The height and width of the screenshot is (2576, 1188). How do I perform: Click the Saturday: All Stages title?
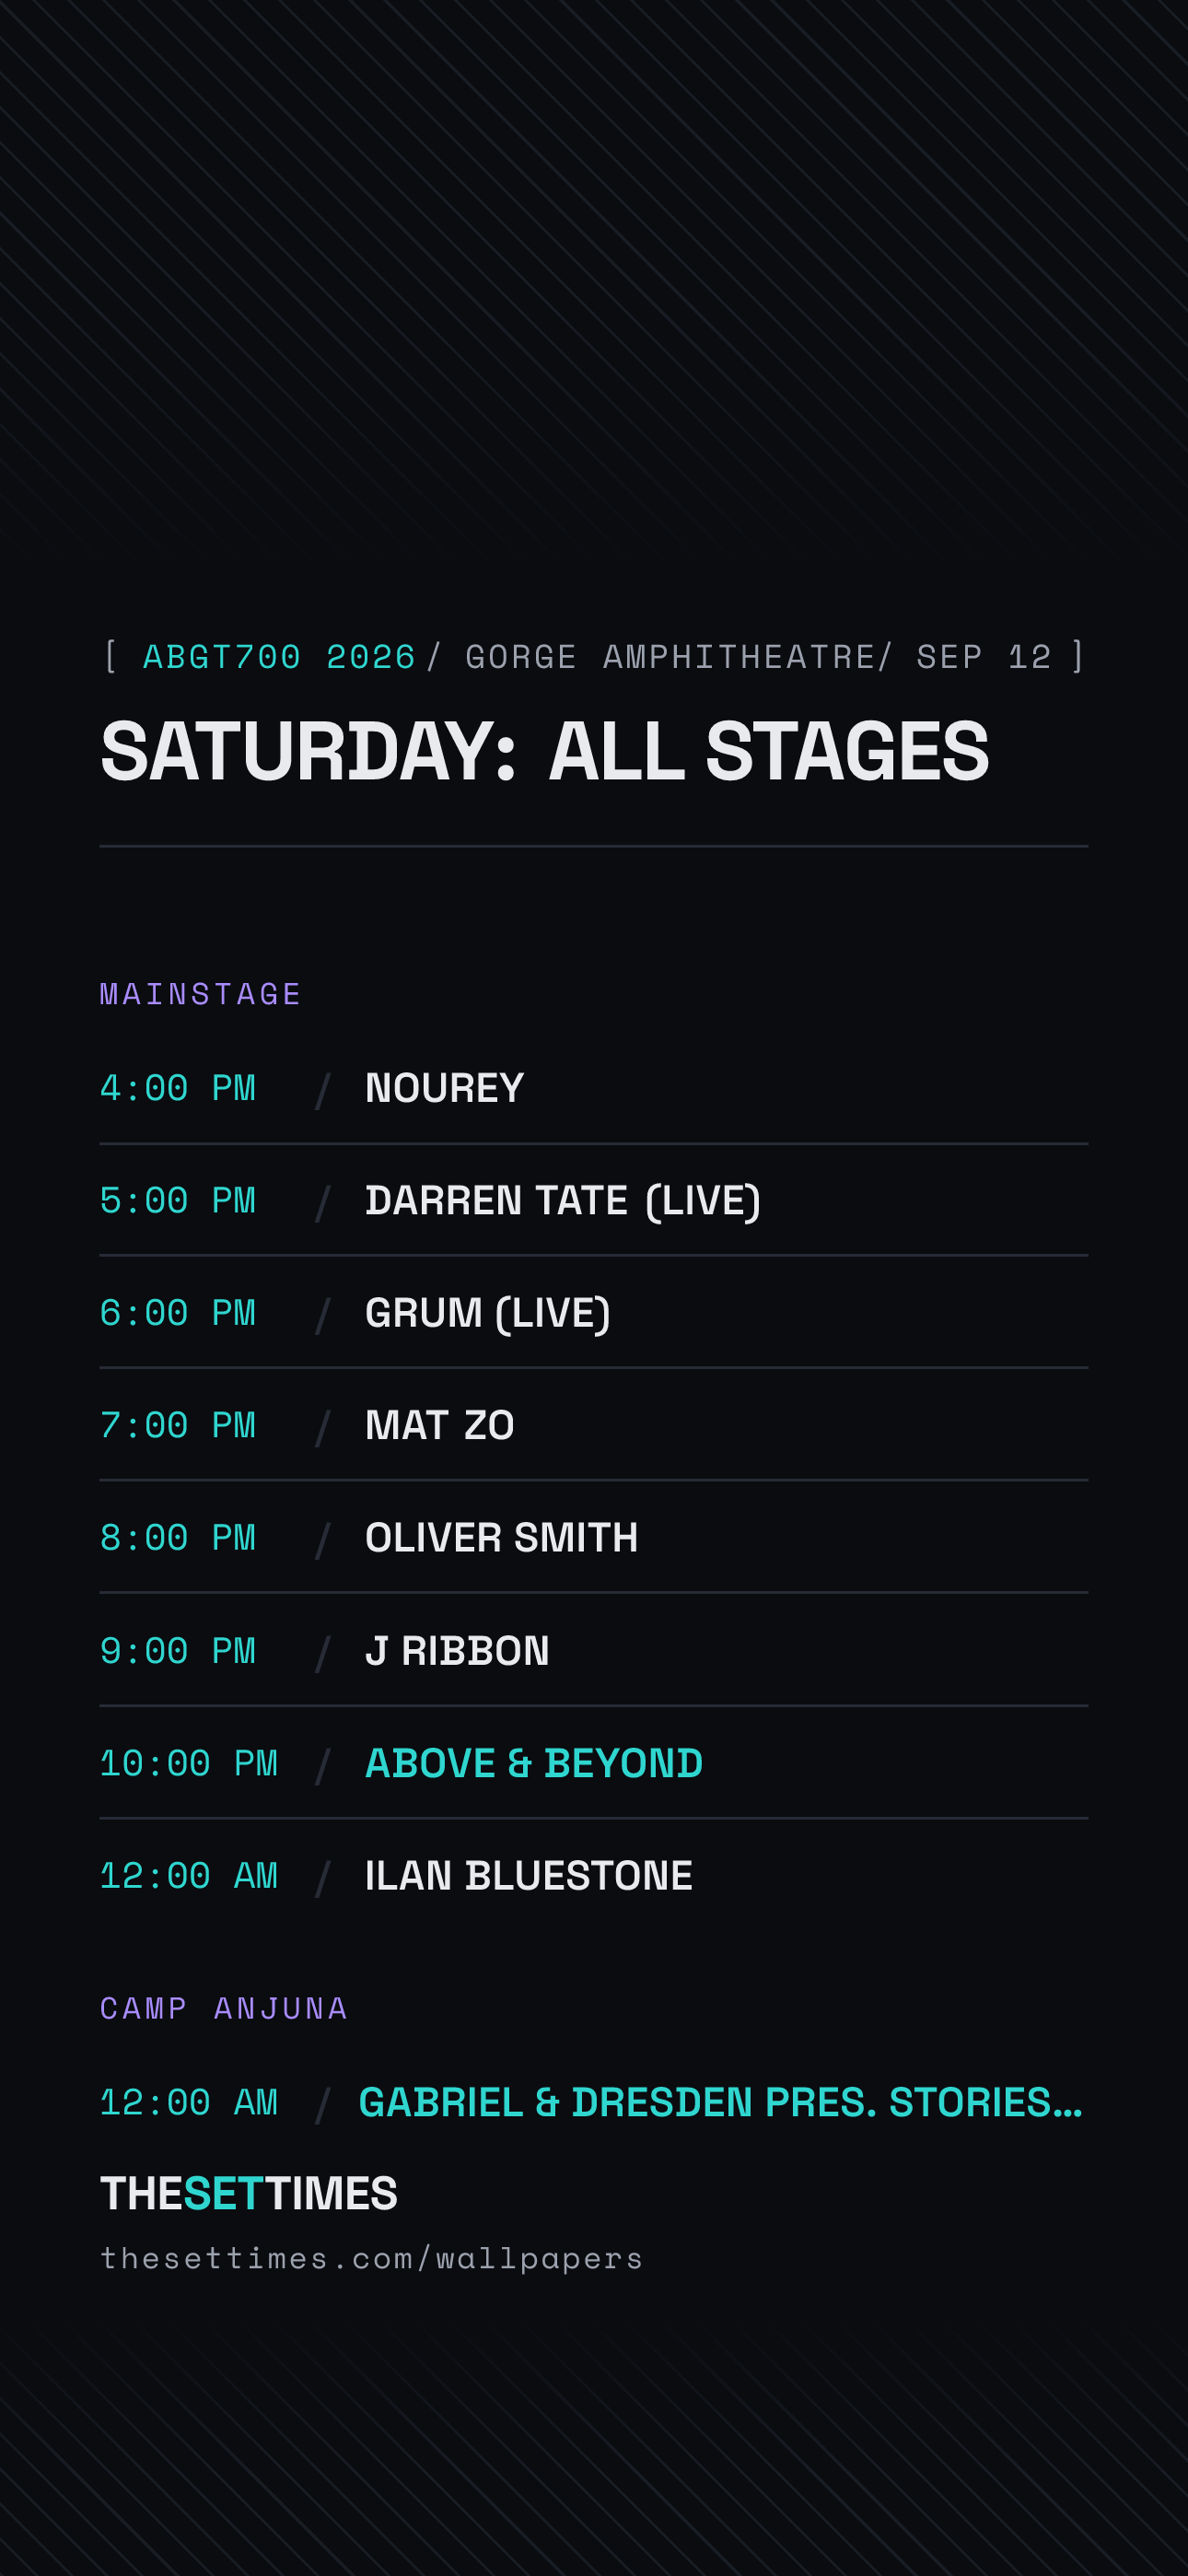point(545,751)
